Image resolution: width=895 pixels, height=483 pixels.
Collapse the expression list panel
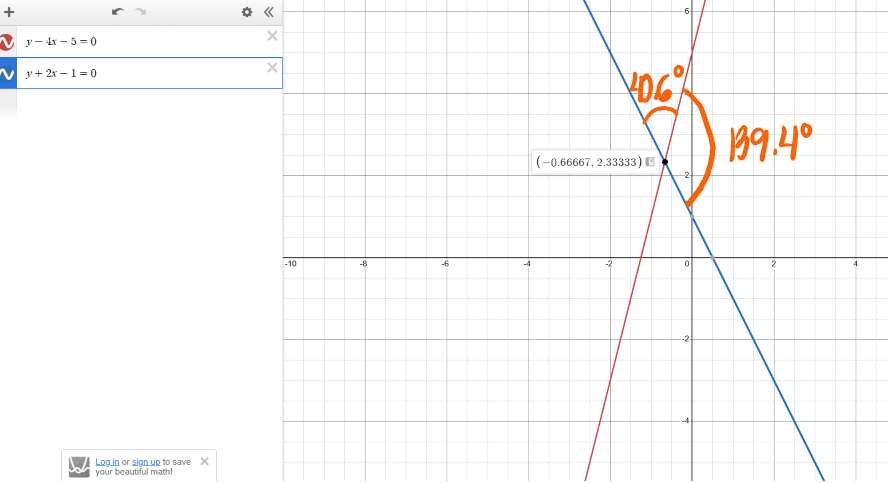[268, 12]
